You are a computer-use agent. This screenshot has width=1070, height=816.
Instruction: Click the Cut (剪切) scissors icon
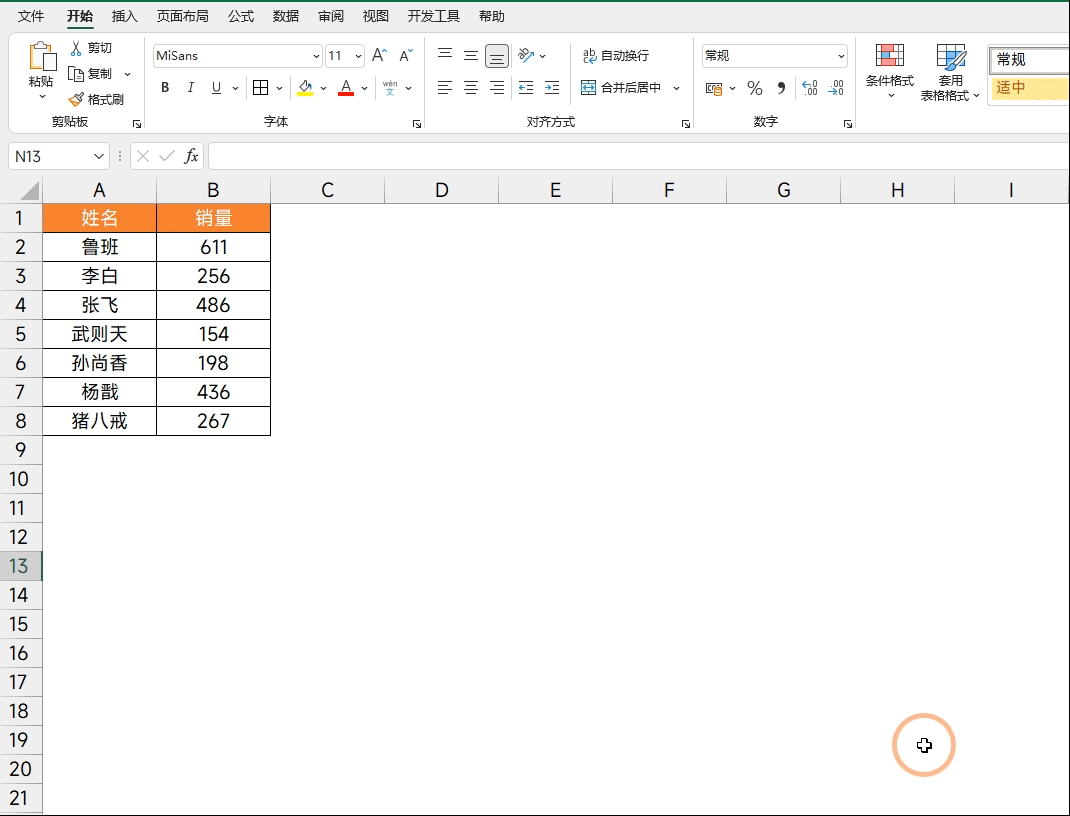coord(76,48)
